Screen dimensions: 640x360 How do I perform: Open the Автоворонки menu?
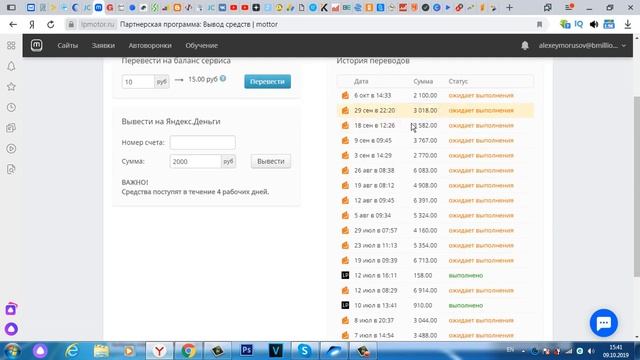click(150, 45)
